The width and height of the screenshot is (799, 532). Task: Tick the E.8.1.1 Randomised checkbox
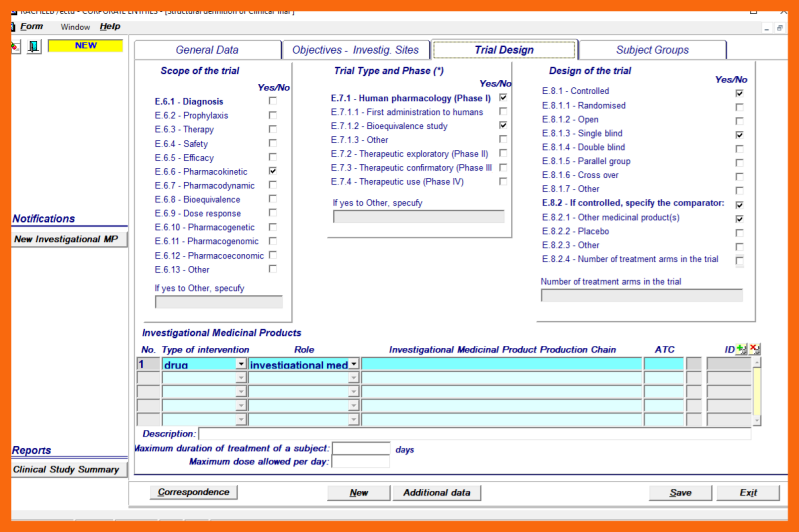(x=739, y=107)
